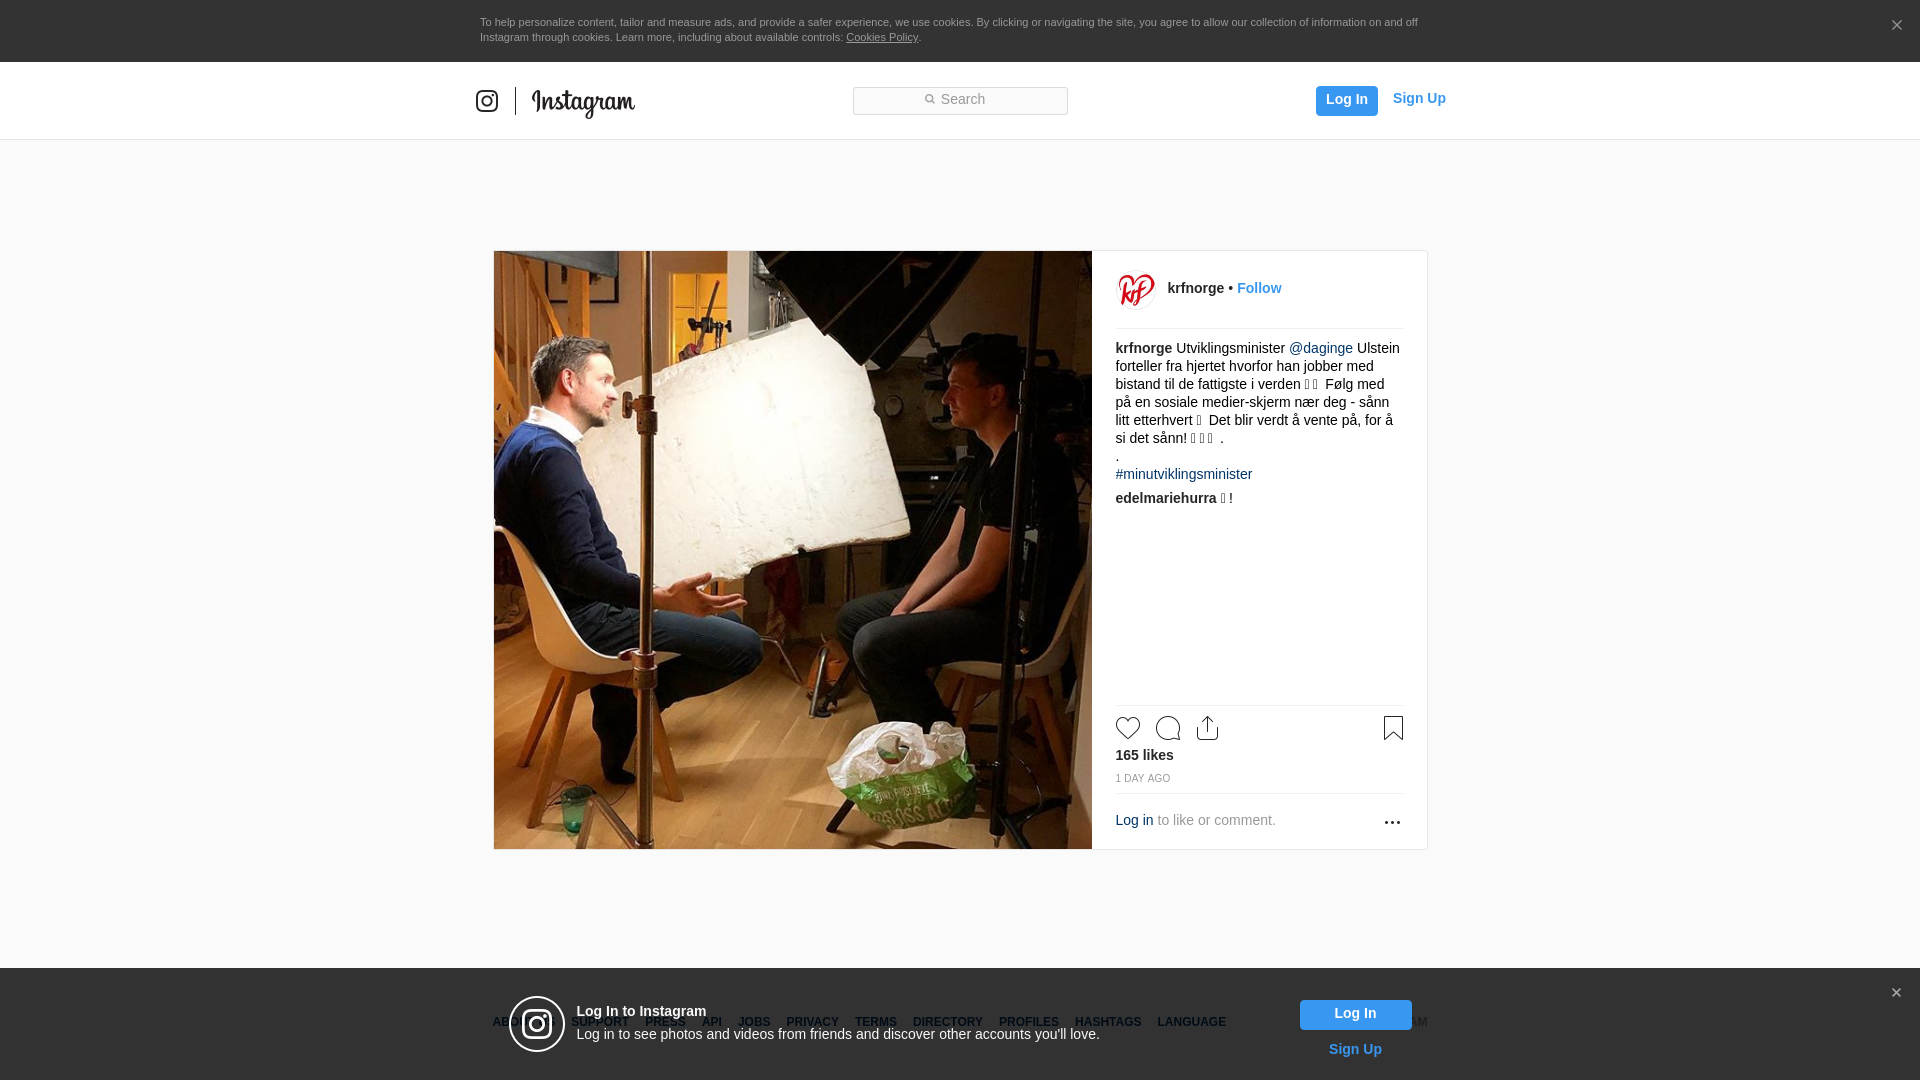Image resolution: width=1920 pixels, height=1080 pixels.
Task: Open the PRIVACY footer link
Action: pyautogui.click(x=812, y=1022)
